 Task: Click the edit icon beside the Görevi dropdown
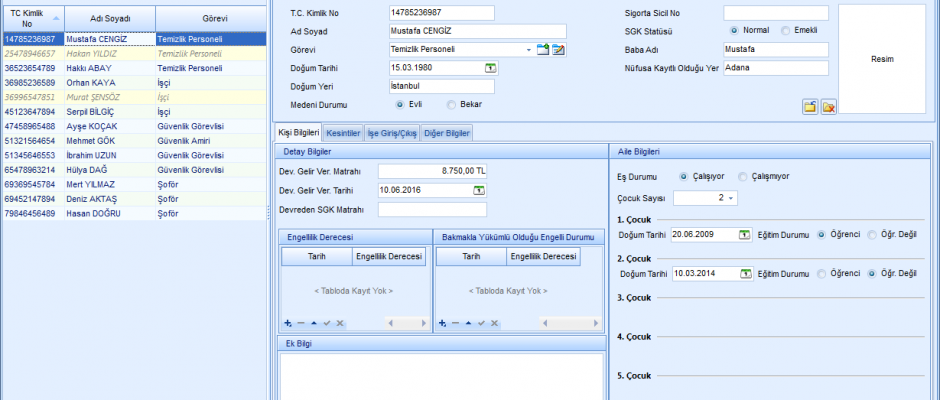(558, 49)
